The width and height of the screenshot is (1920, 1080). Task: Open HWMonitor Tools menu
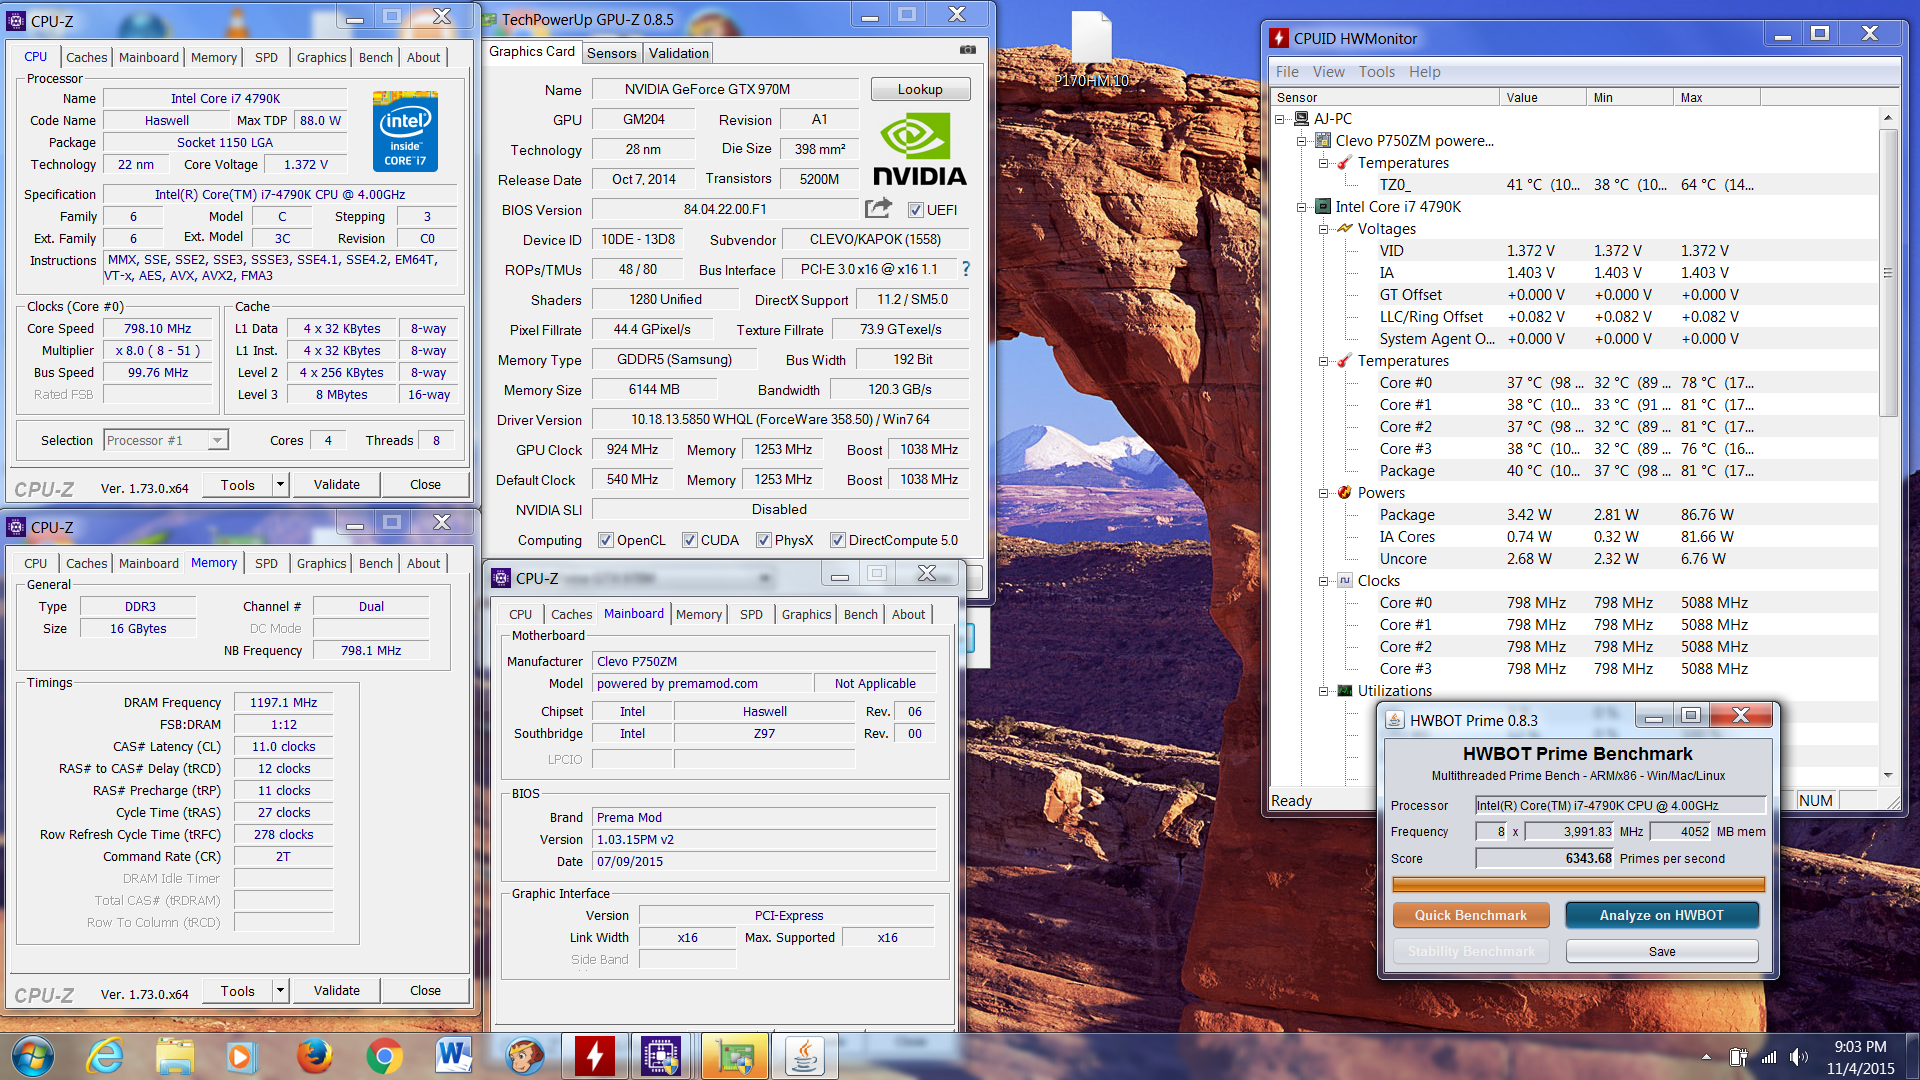(1376, 72)
